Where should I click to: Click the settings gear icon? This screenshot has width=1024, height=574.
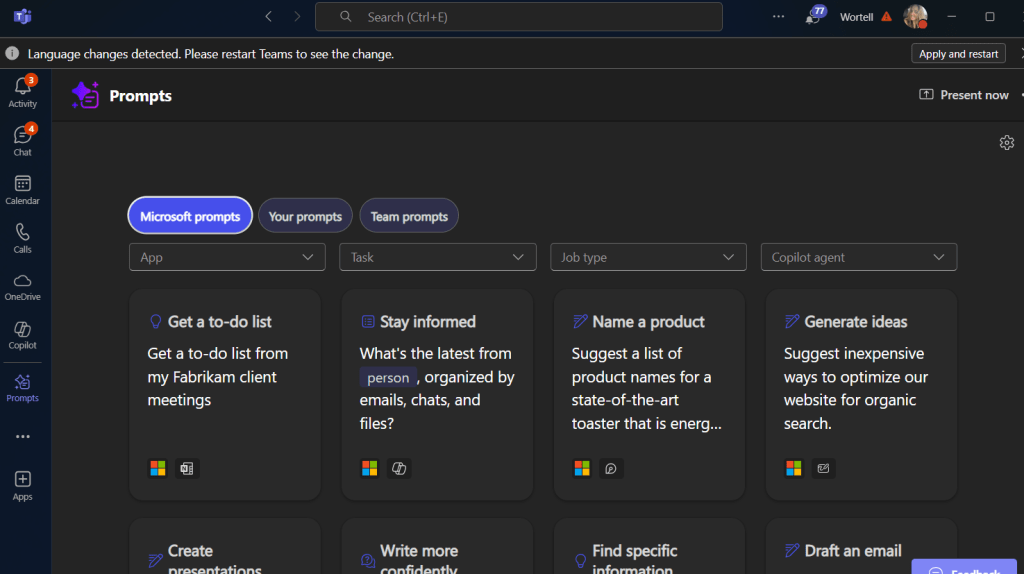point(1006,143)
